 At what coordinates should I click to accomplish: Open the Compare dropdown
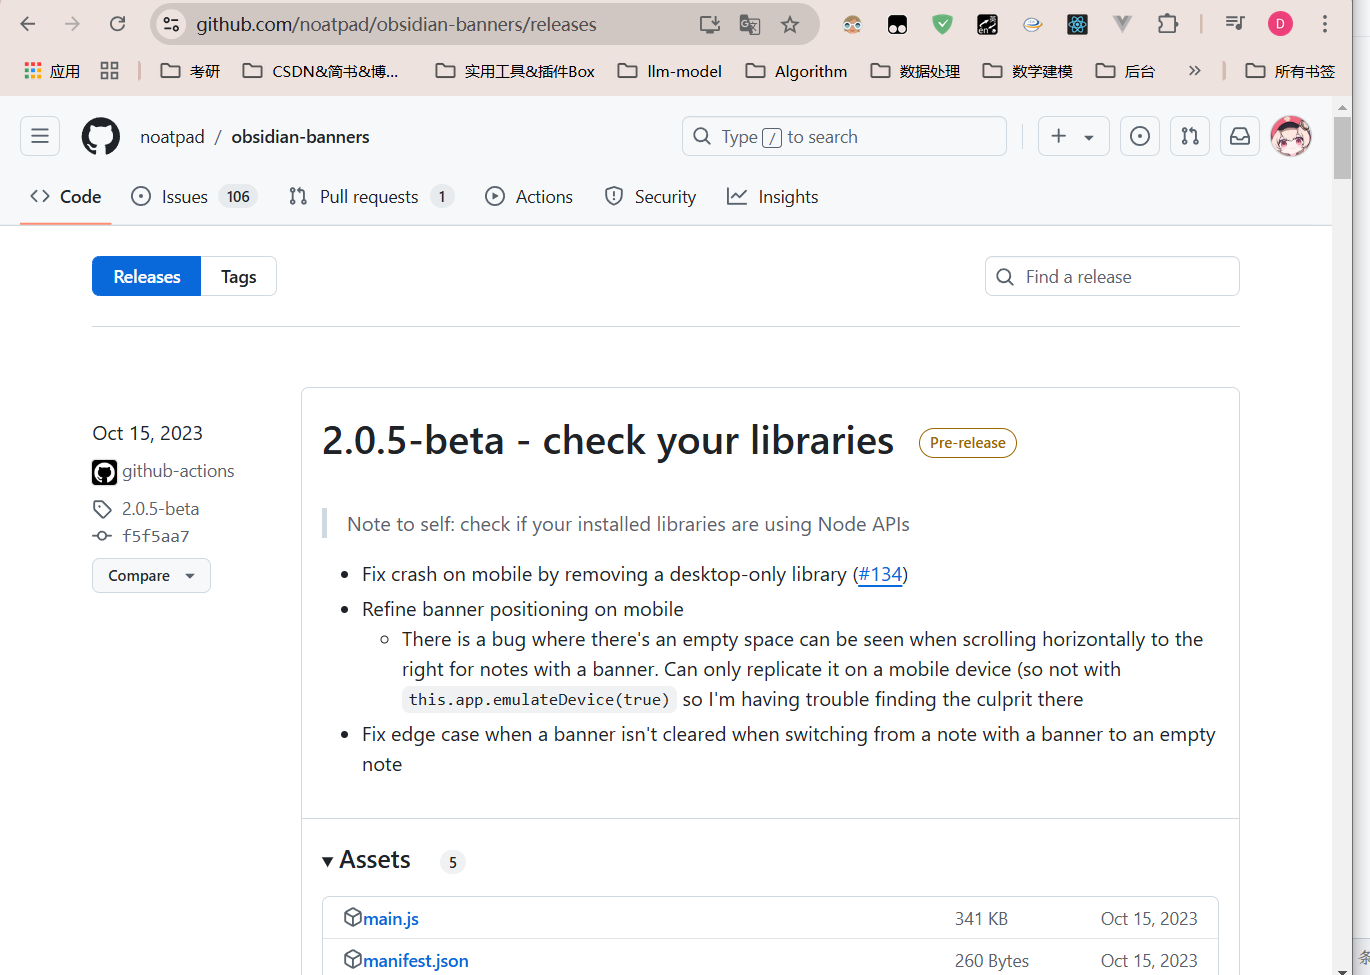151,576
